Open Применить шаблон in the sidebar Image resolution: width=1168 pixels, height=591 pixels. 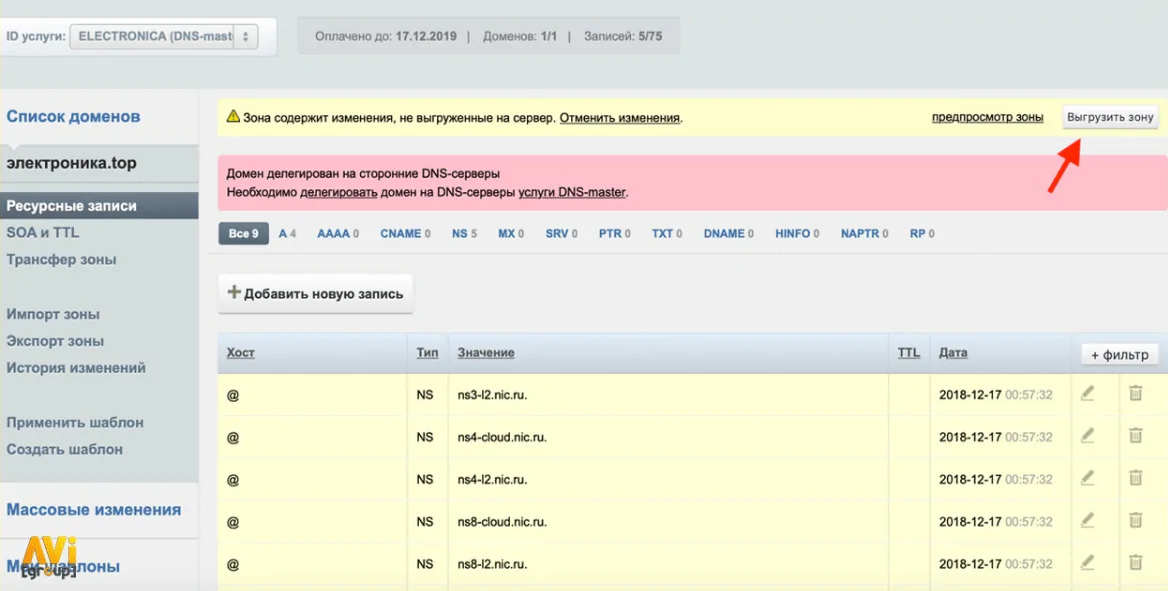(x=74, y=422)
